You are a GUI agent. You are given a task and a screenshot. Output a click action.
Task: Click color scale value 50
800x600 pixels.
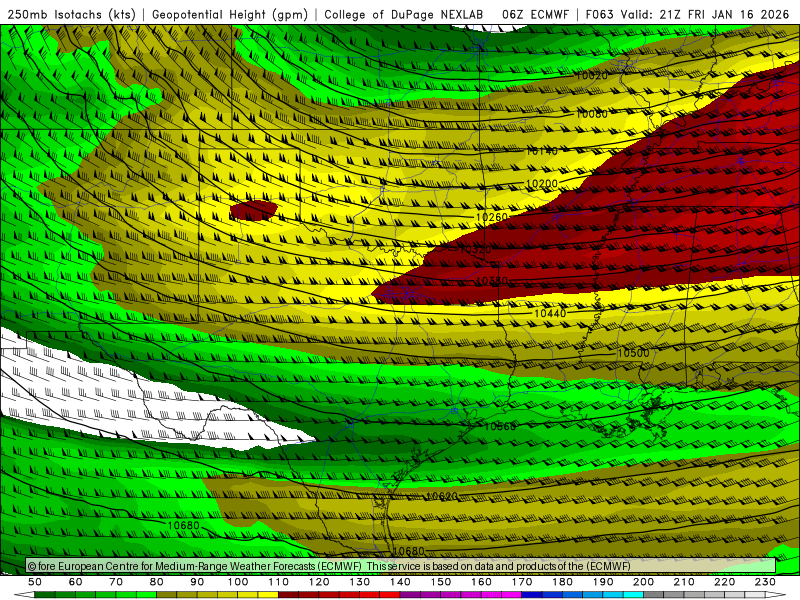(35, 582)
